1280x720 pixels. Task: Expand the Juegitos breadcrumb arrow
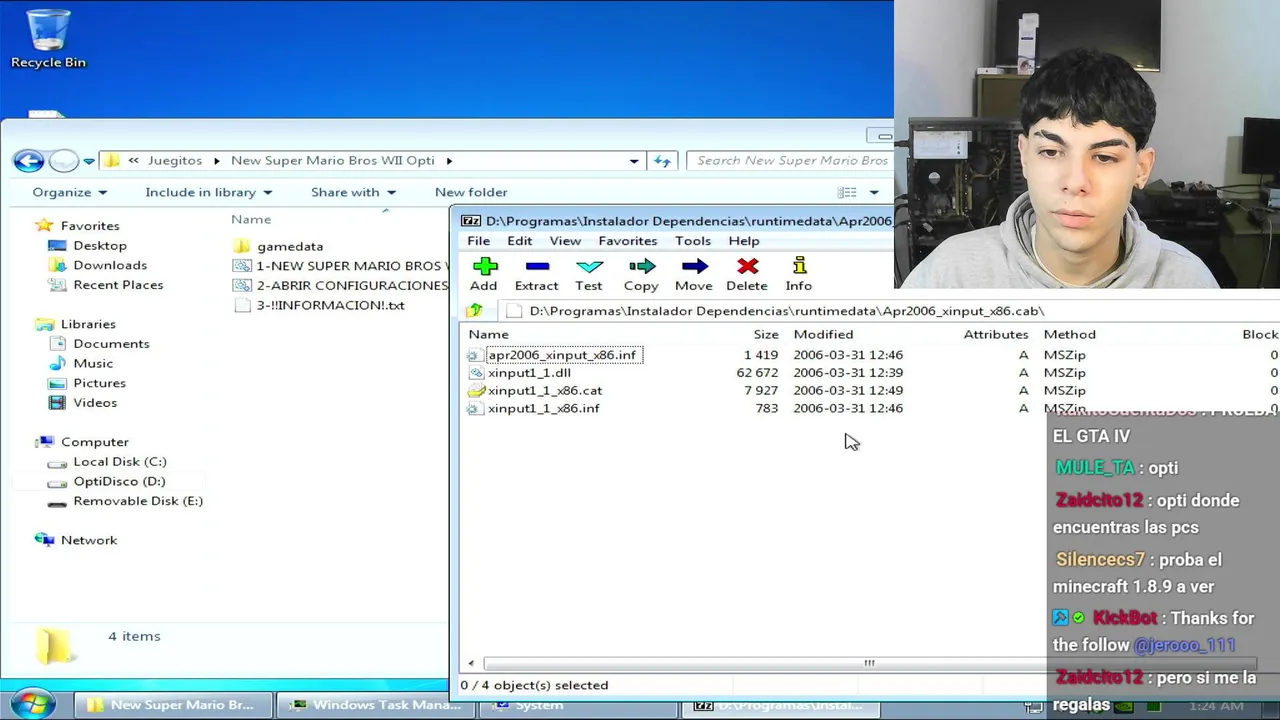(216, 161)
